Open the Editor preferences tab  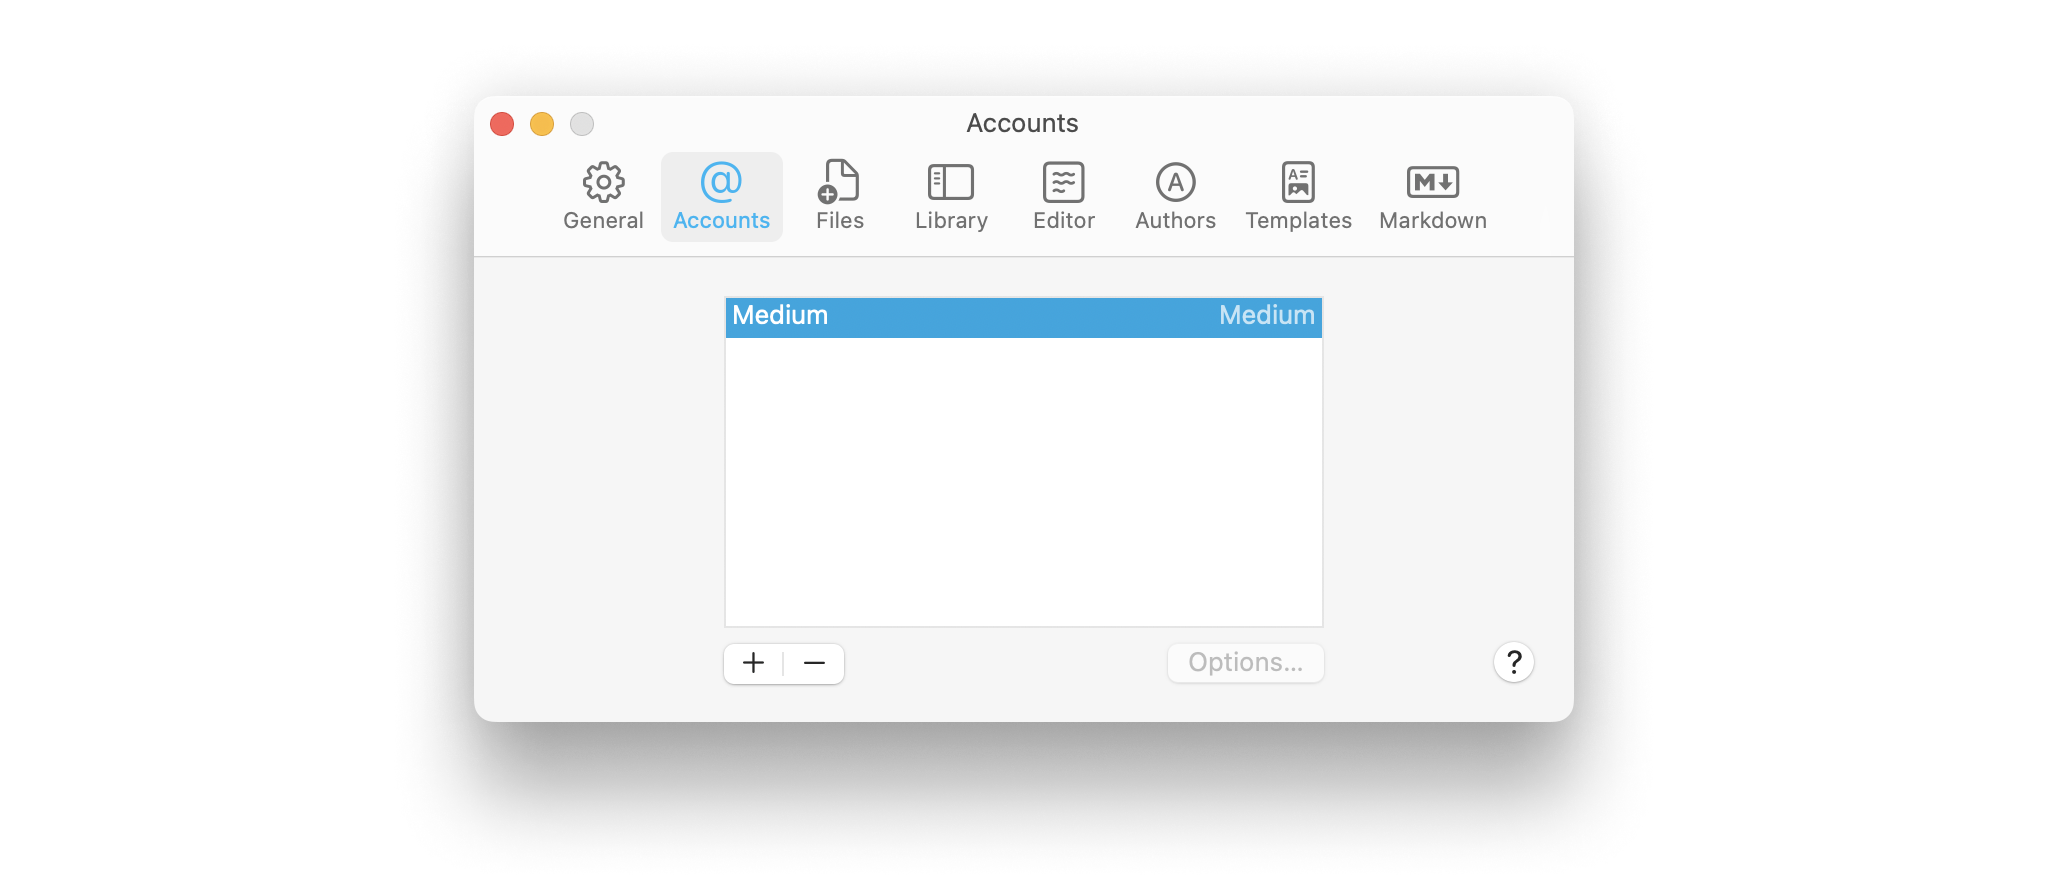pyautogui.click(x=1063, y=197)
